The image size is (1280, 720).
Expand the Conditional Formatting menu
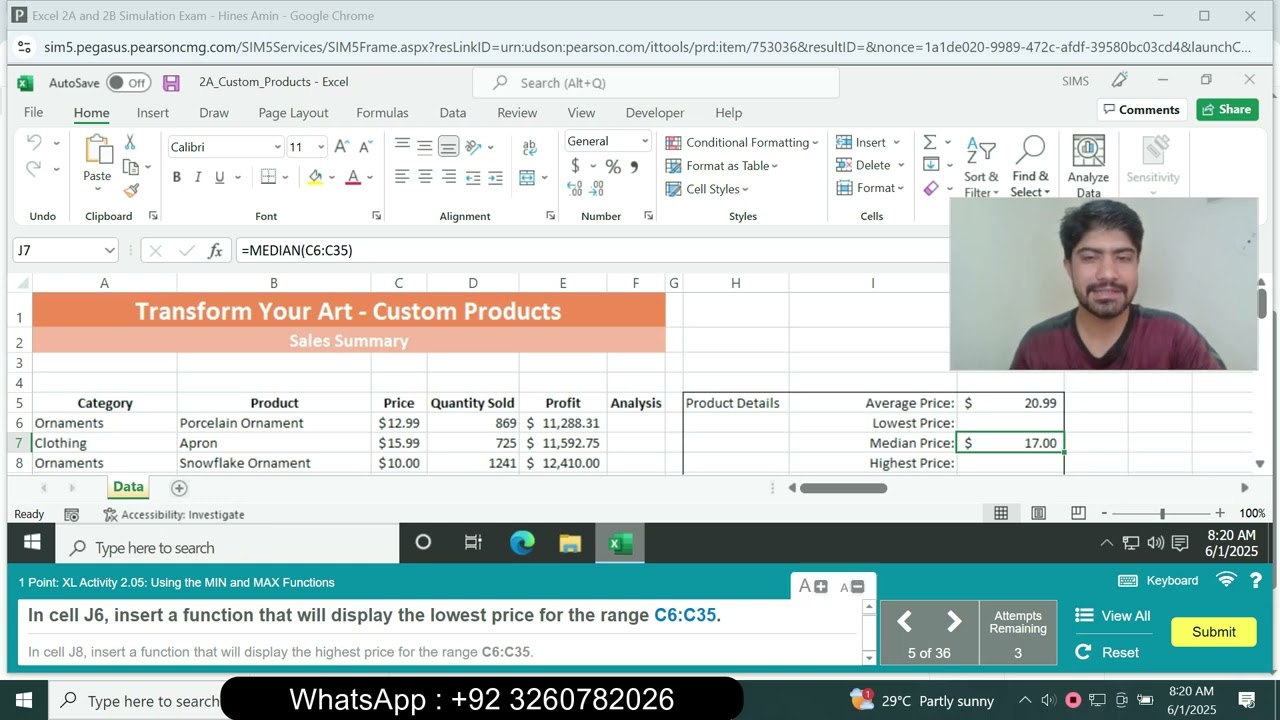point(742,142)
